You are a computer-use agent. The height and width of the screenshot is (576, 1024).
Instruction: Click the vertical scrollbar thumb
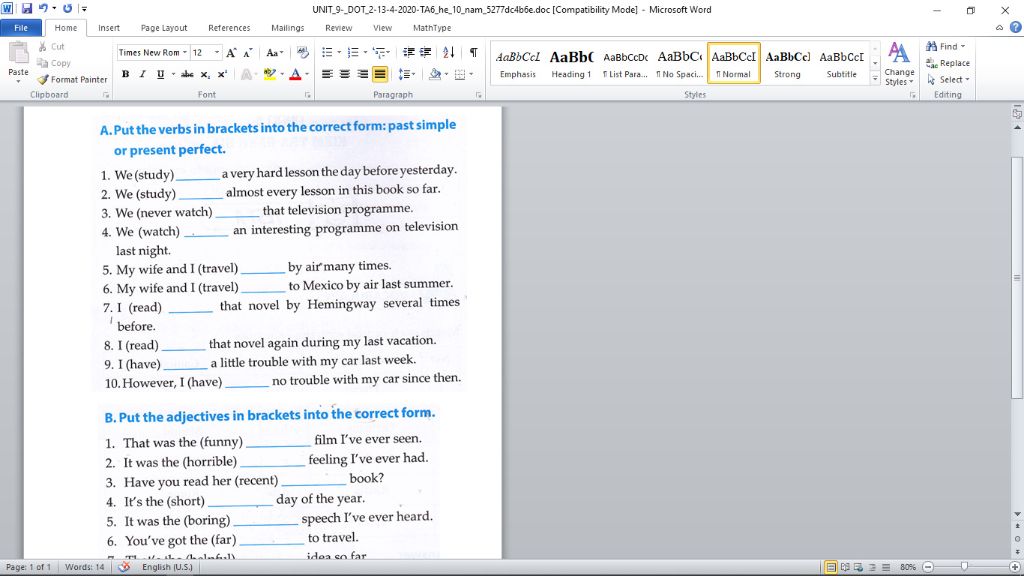pos(1017,278)
